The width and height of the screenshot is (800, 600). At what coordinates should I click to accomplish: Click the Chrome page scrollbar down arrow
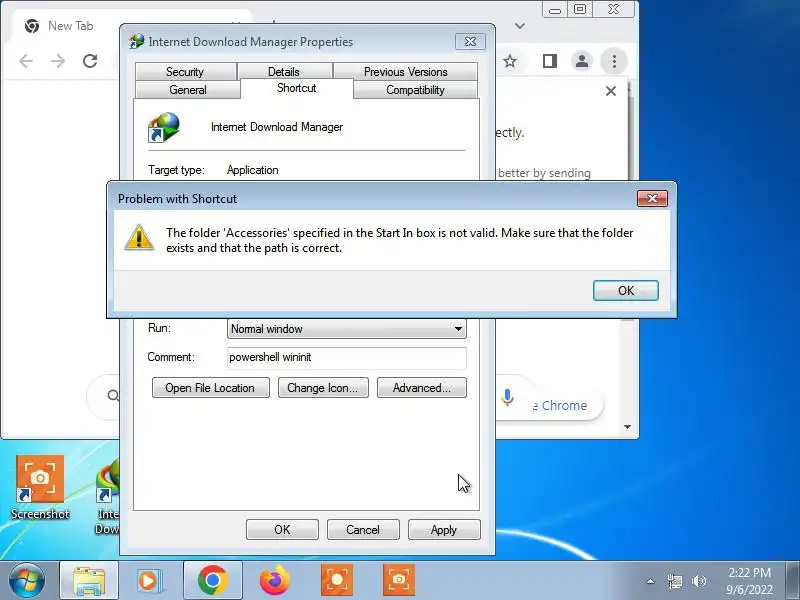coord(628,427)
